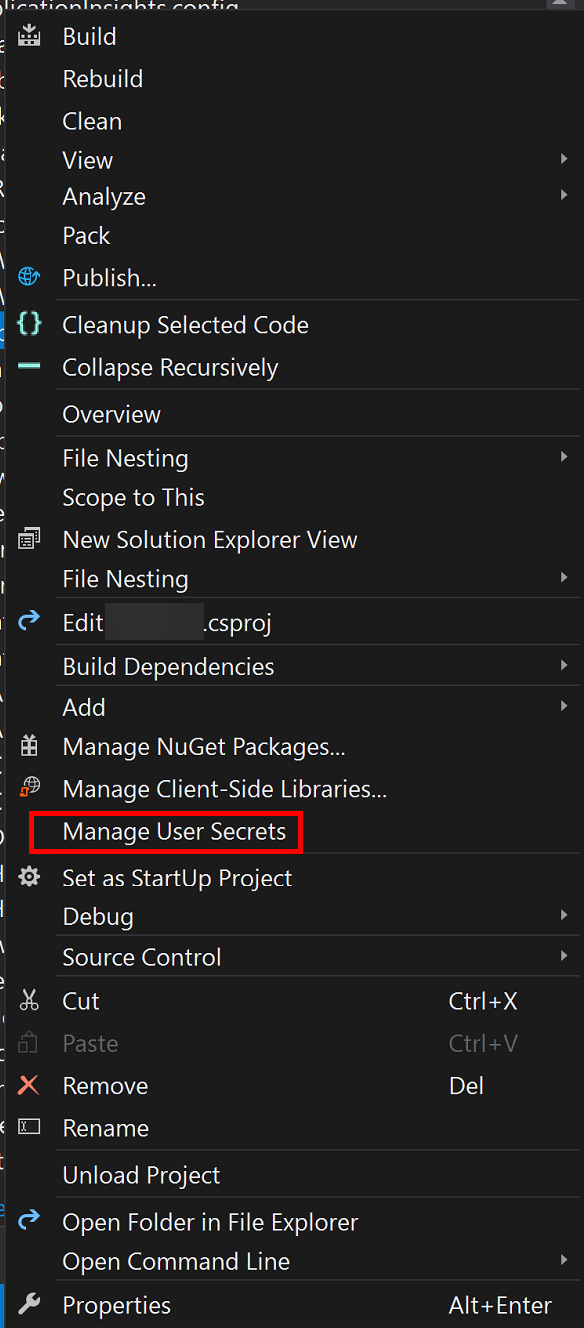Click the Manage Client-Side Libraries globe icon
The width and height of the screenshot is (584, 1328).
pos(30,788)
